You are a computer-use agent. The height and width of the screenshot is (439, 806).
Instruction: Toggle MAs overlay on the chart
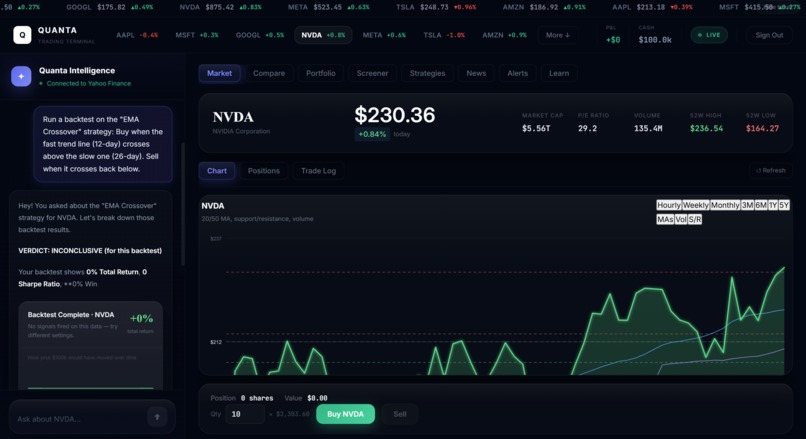coord(665,220)
